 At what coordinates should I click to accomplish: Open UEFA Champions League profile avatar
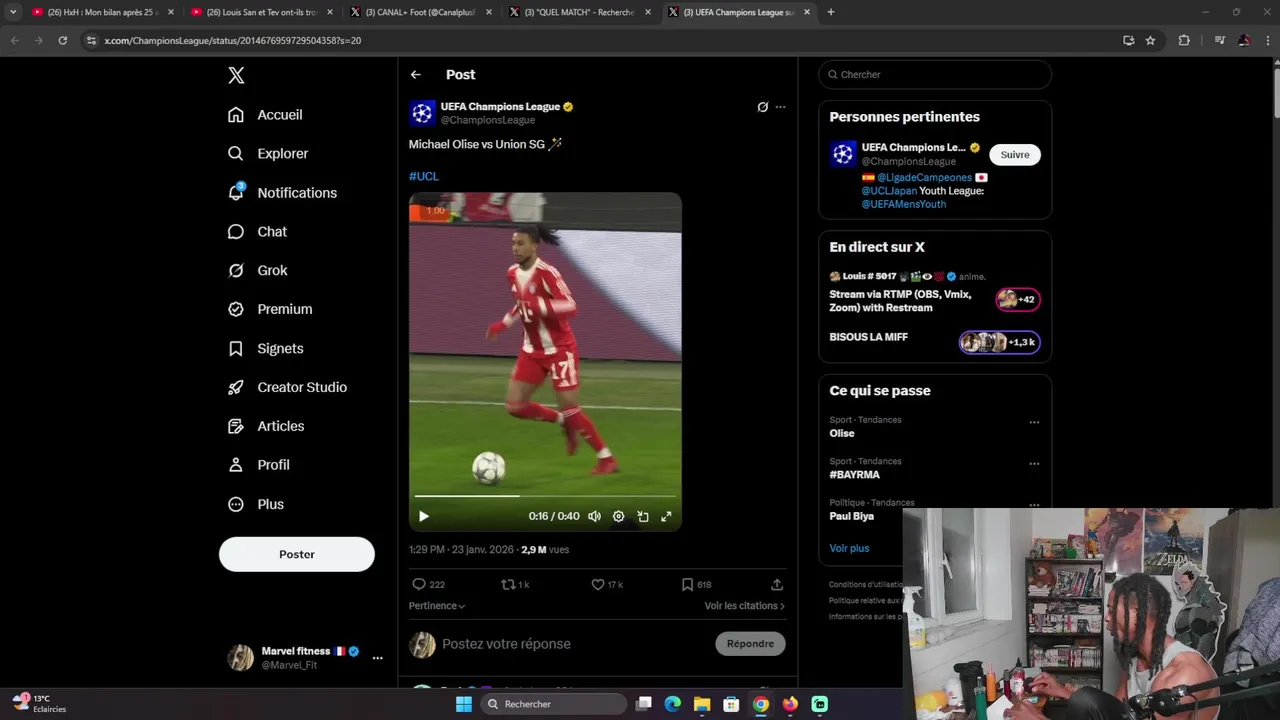(x=422, y=113)
